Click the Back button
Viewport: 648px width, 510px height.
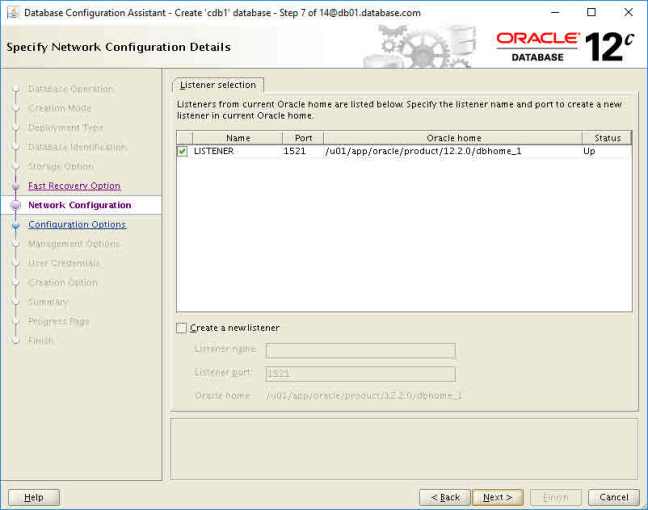coord(445,497)
